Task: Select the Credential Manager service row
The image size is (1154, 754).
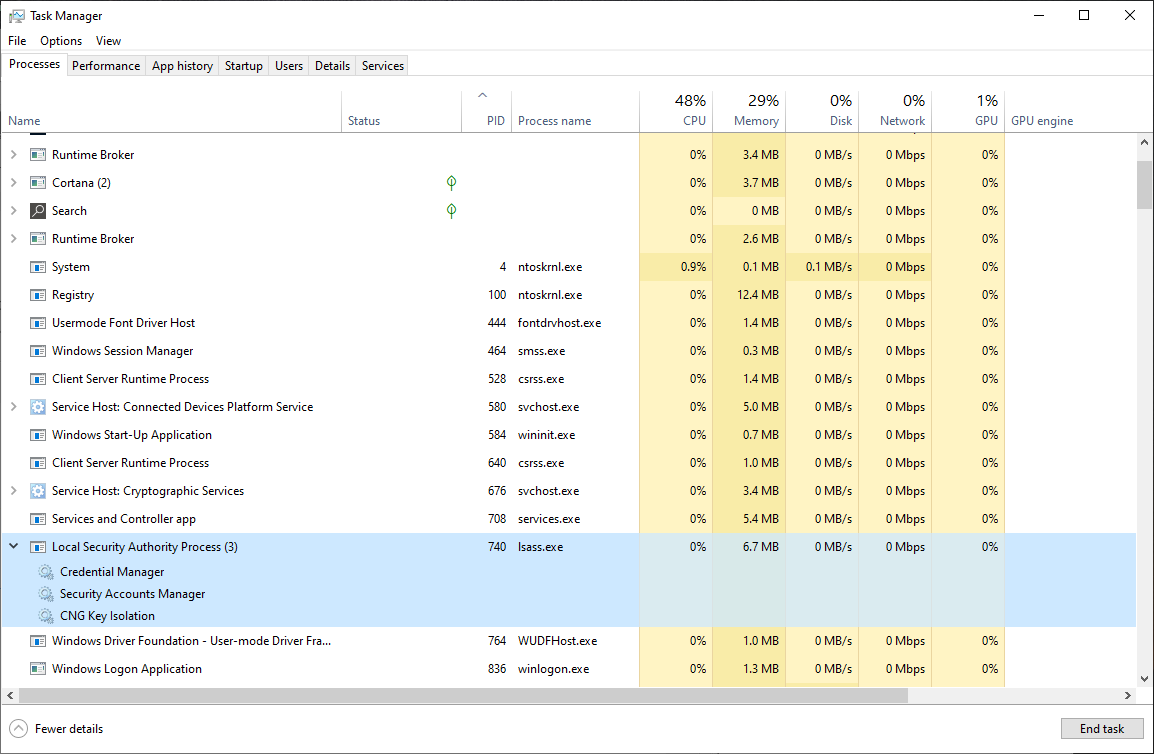Action: click(569, 571)
